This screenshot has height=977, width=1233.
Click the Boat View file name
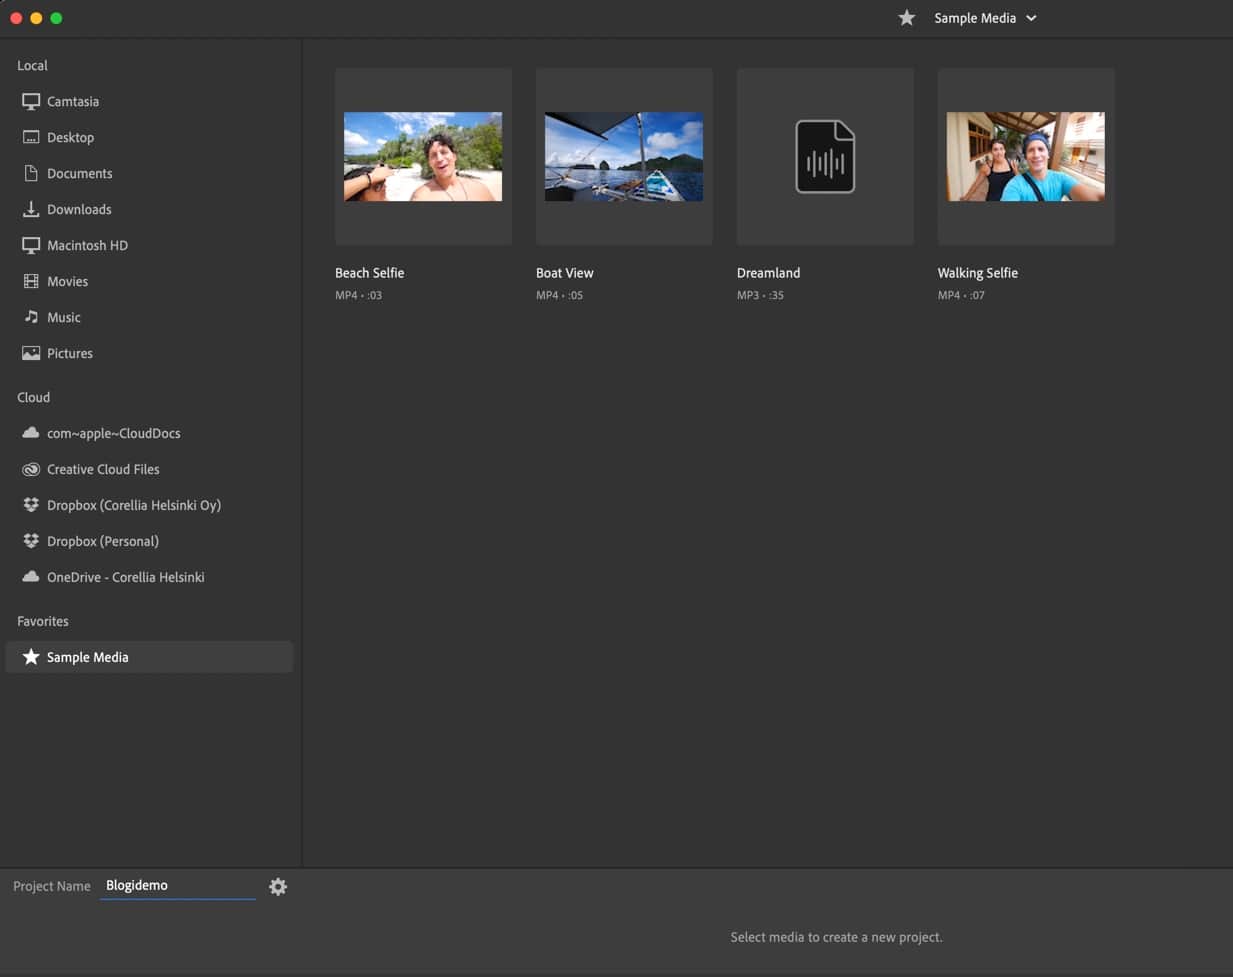click(x=565, y=273)
